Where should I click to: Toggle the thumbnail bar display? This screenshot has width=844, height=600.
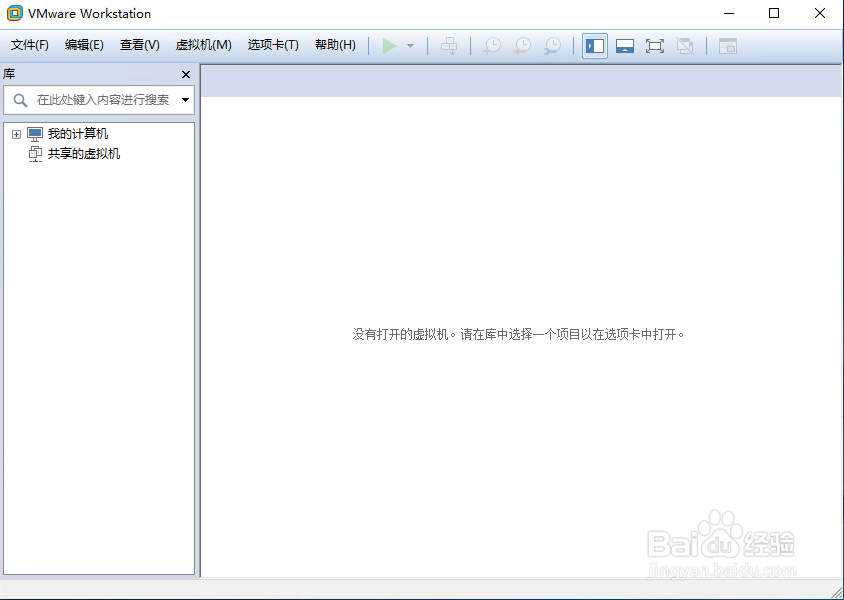(x=625, y=45)
